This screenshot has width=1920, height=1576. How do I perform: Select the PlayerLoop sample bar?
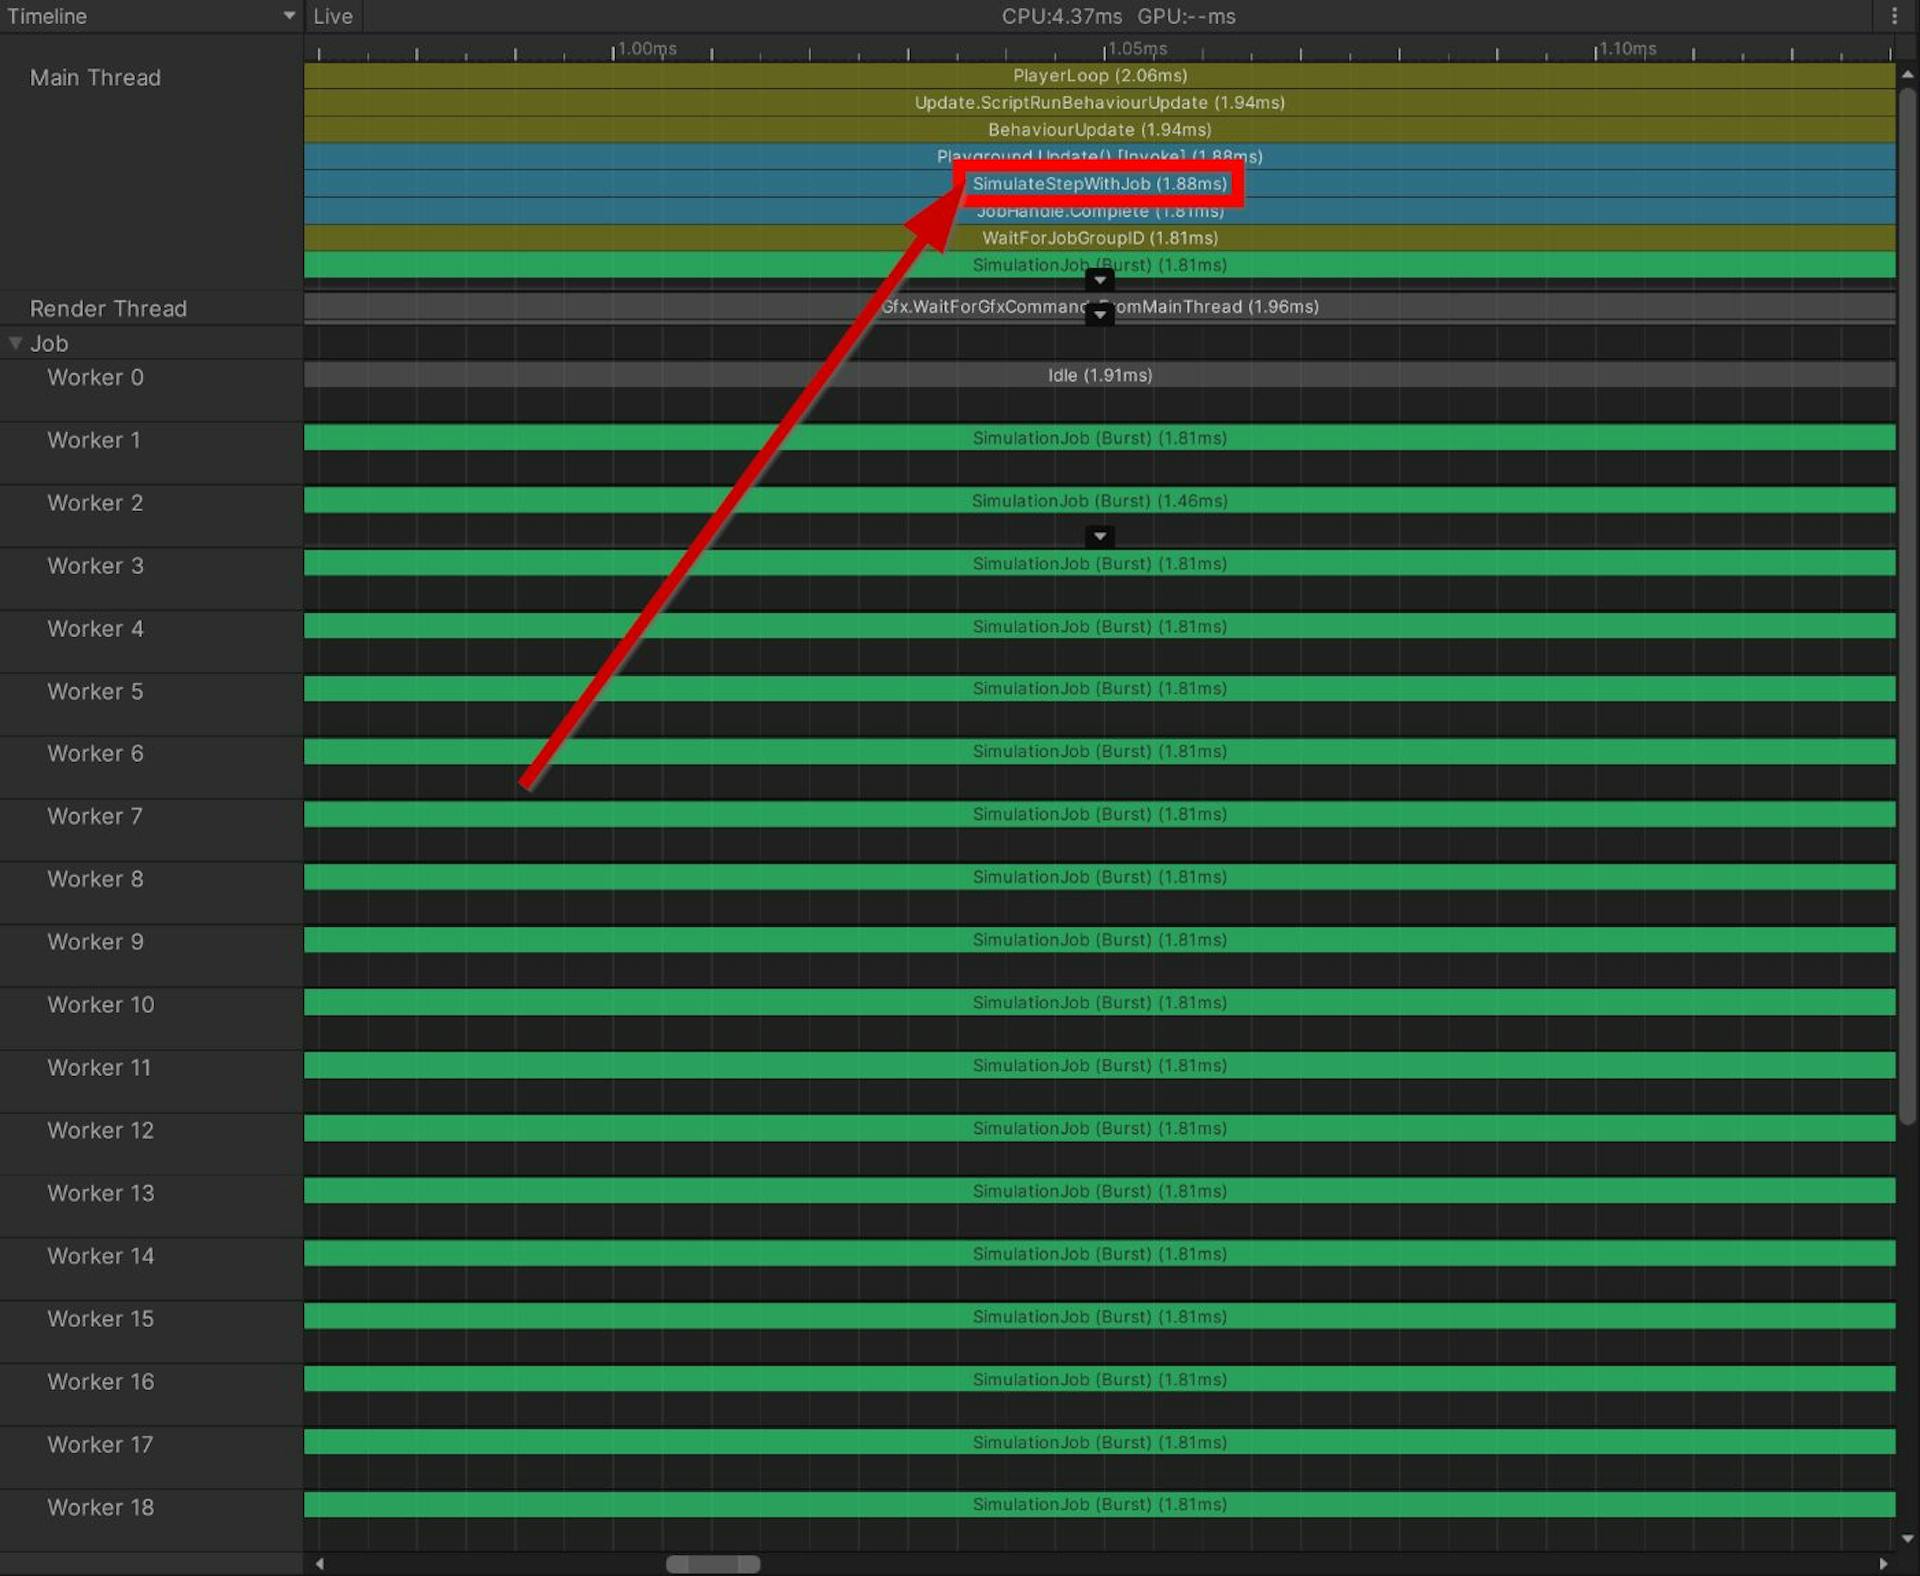pos(1100,75)
